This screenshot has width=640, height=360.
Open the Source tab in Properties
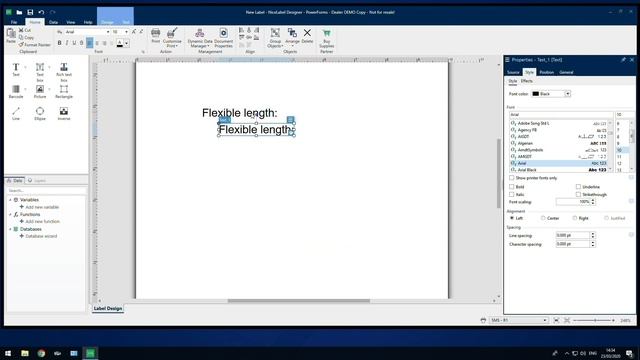[x=513, y=72]
